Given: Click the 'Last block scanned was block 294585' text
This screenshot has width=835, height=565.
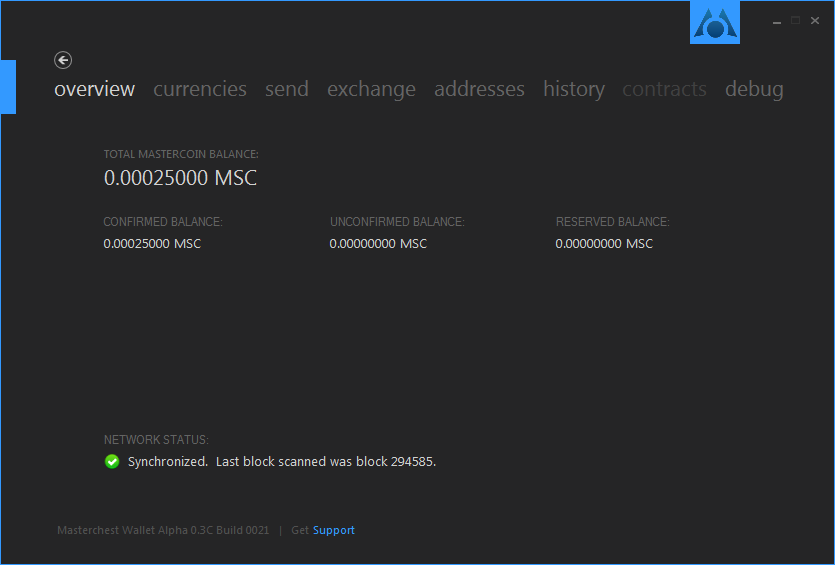Looking at the screenshot, I should click(326, 462).
